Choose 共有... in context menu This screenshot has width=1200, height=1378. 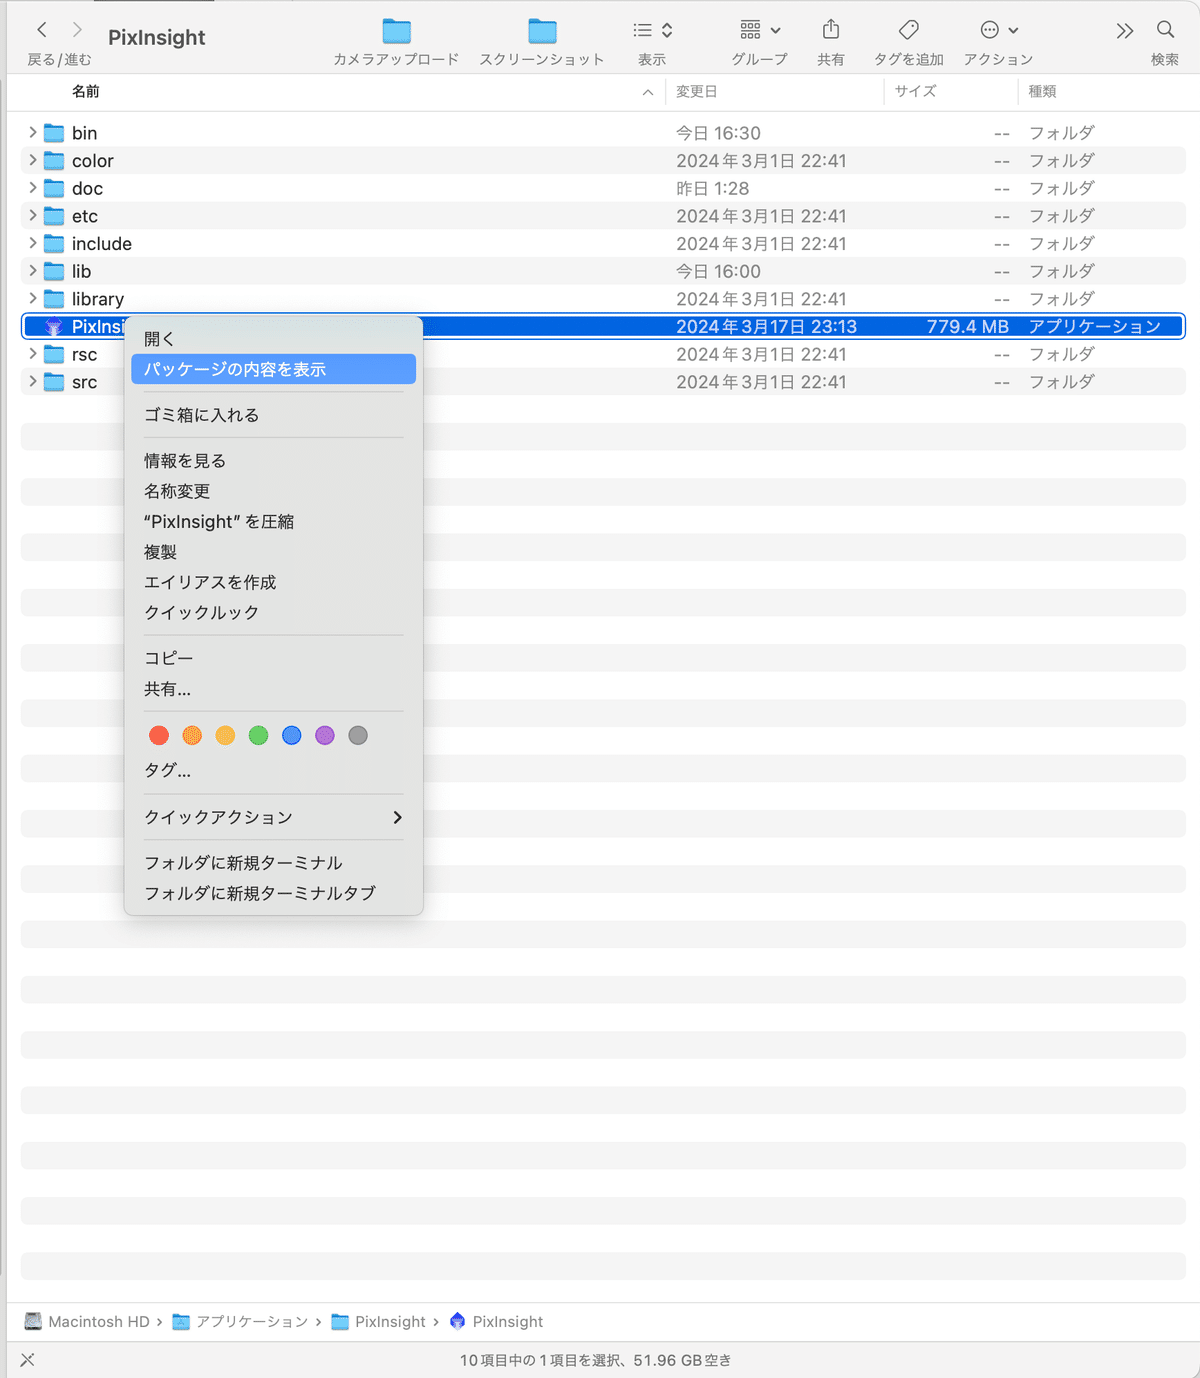pyautogui.click(x=273, y=689)
